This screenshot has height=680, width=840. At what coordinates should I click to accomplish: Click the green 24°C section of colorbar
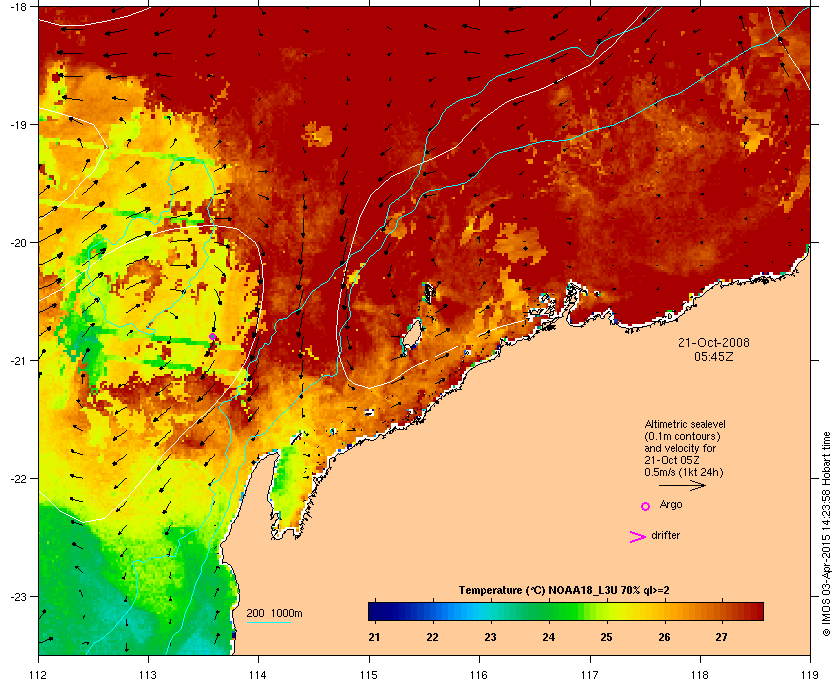point(549,611)
